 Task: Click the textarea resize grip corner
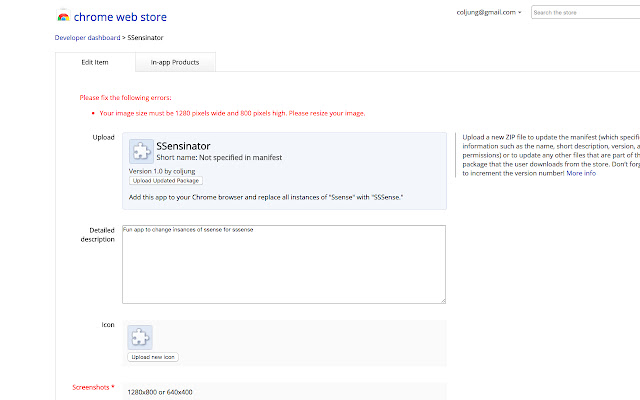point(443,301)
